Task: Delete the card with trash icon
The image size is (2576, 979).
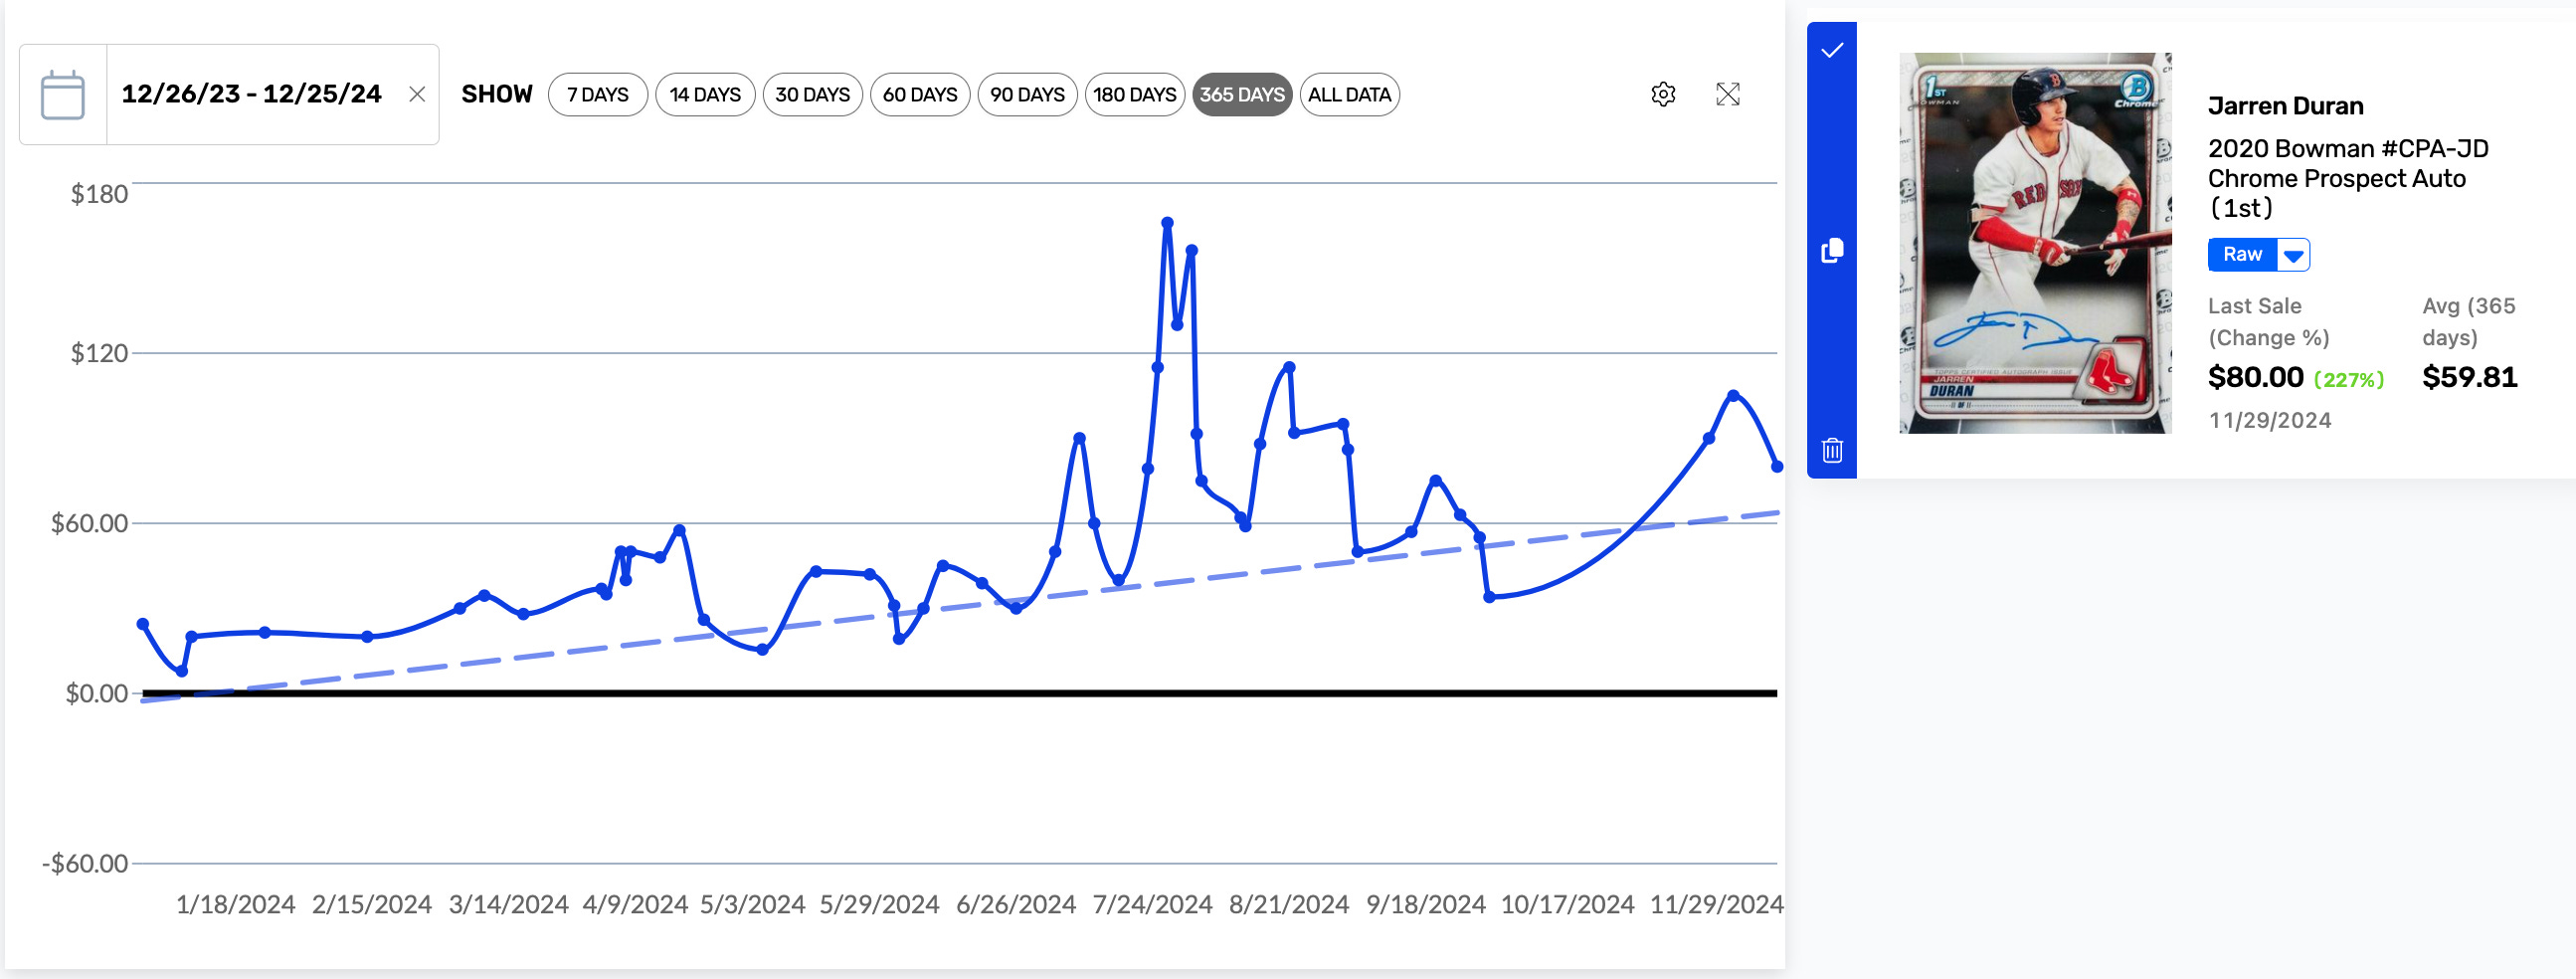Action: [x=1832, y=450]
